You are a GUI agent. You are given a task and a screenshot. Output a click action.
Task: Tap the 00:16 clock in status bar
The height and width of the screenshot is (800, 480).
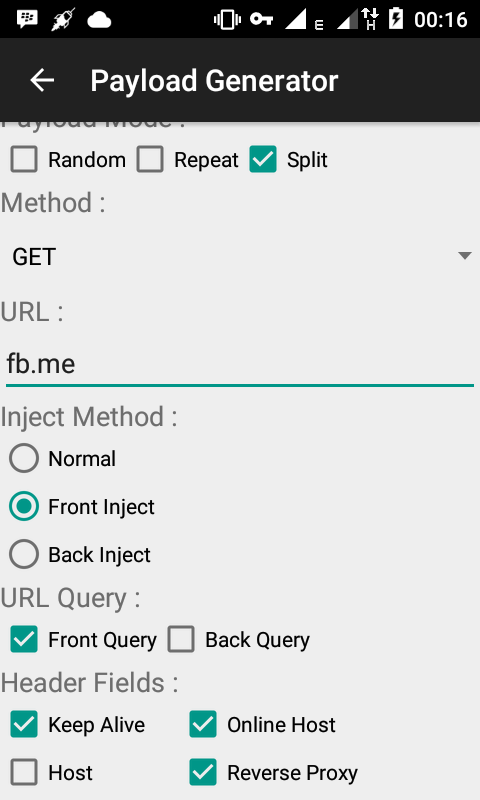point(441,20)
